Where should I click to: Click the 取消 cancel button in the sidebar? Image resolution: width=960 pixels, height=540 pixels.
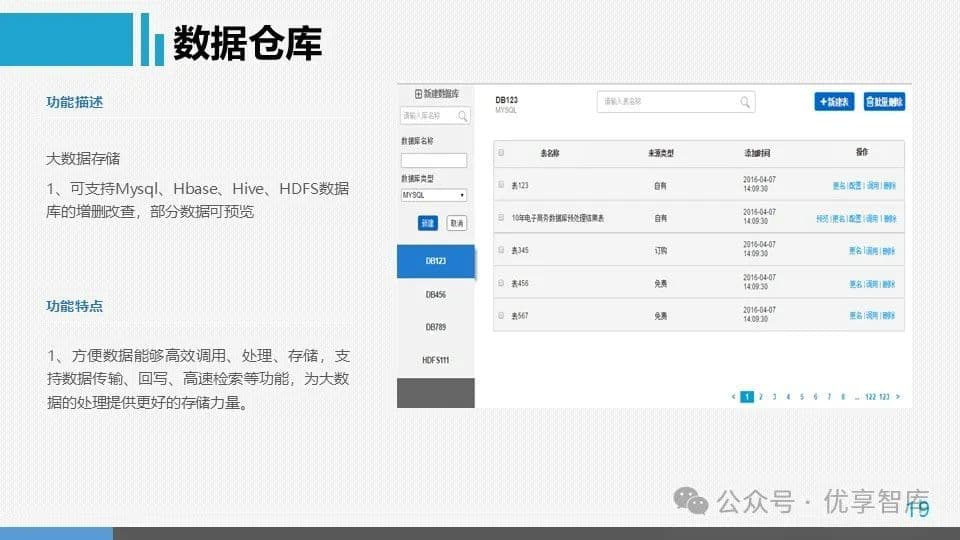pos(457,223)
